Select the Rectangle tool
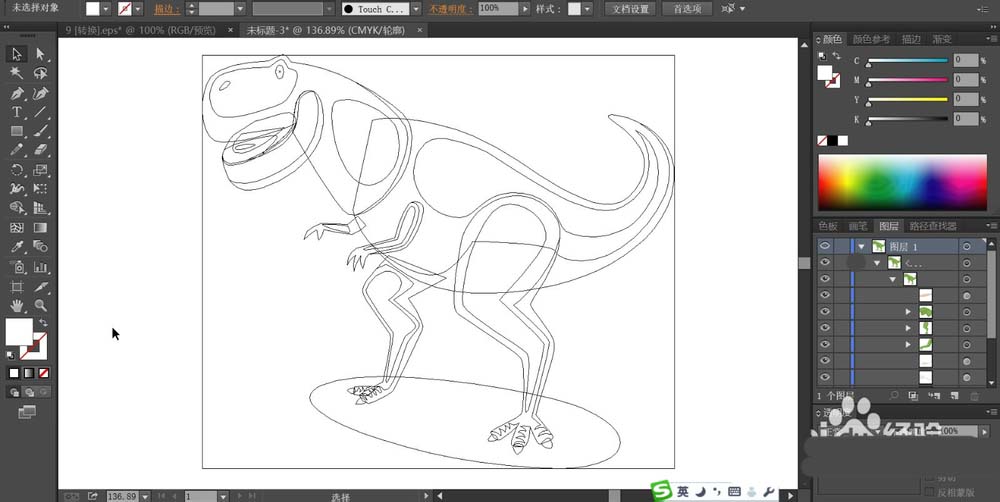The image size is (1000, 502). coord(17,131)
